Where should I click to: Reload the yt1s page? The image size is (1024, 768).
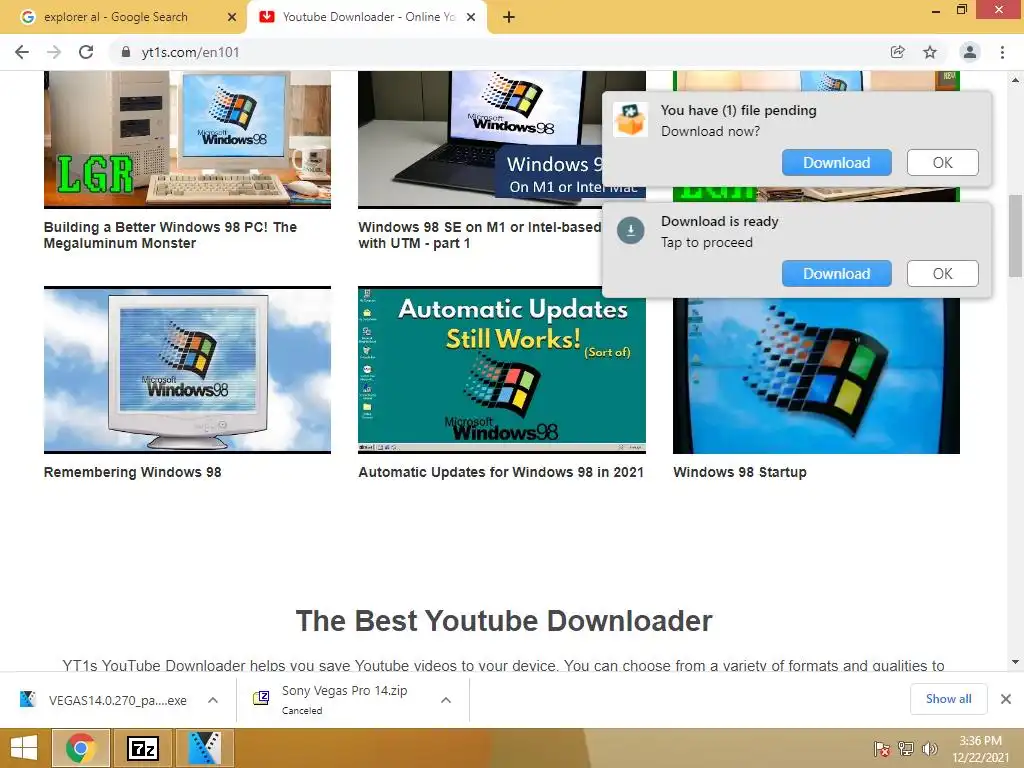click(x=86, y=52)
